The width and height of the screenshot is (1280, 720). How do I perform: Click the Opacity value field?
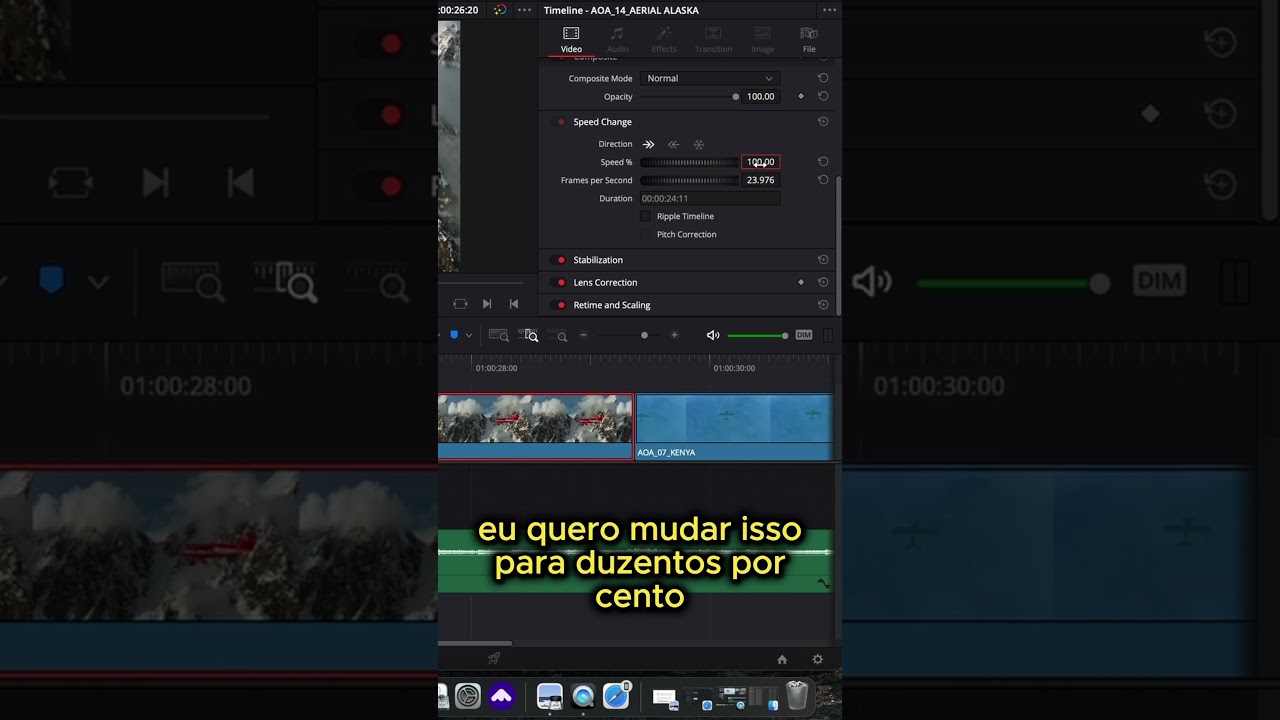tap(760, 97)
